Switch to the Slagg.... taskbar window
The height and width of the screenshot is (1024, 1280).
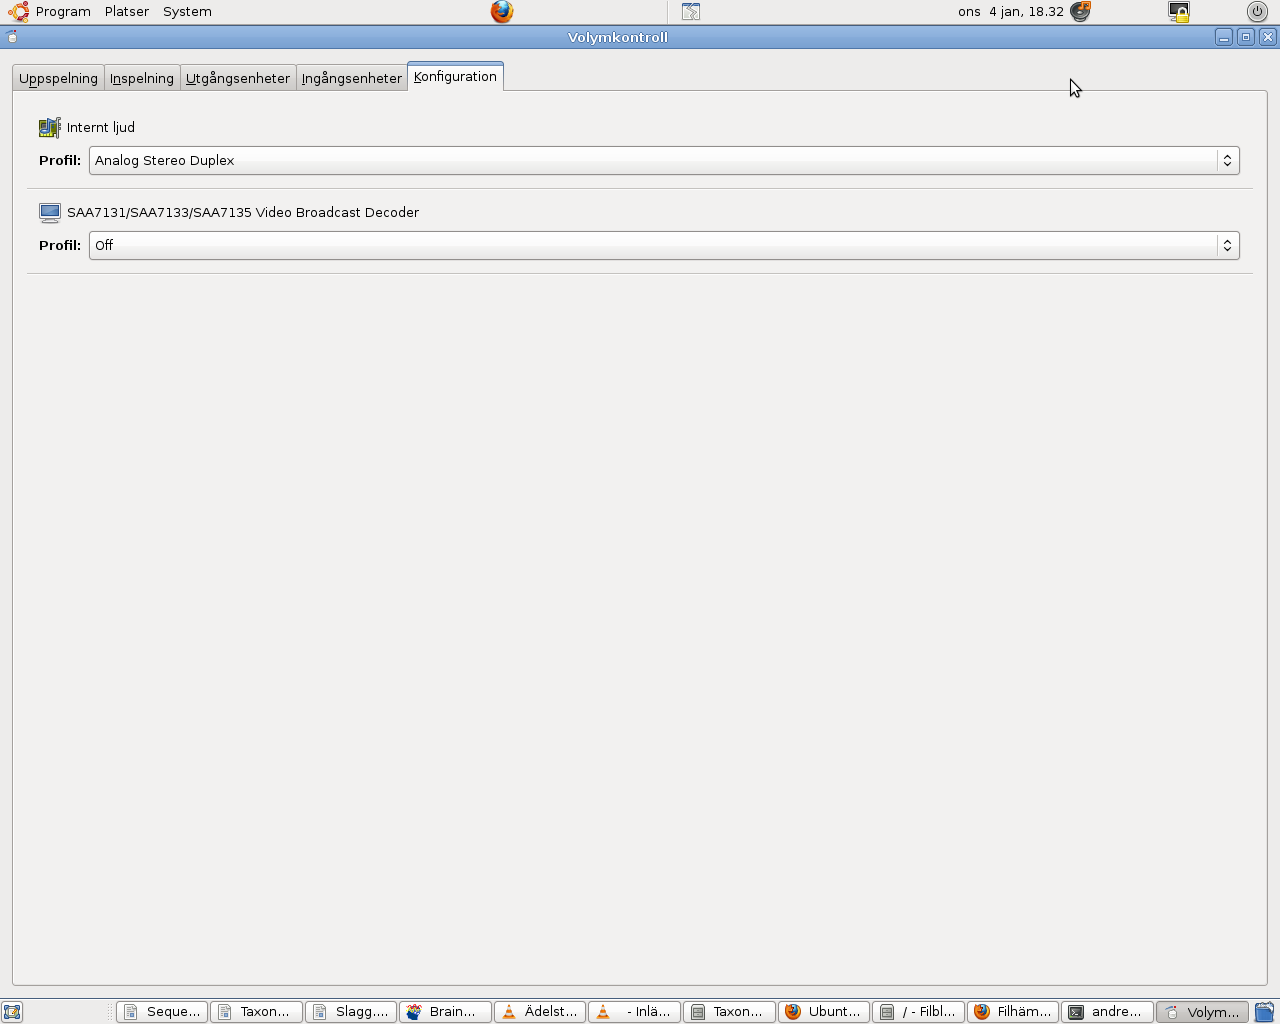(x=351, y=1012)
